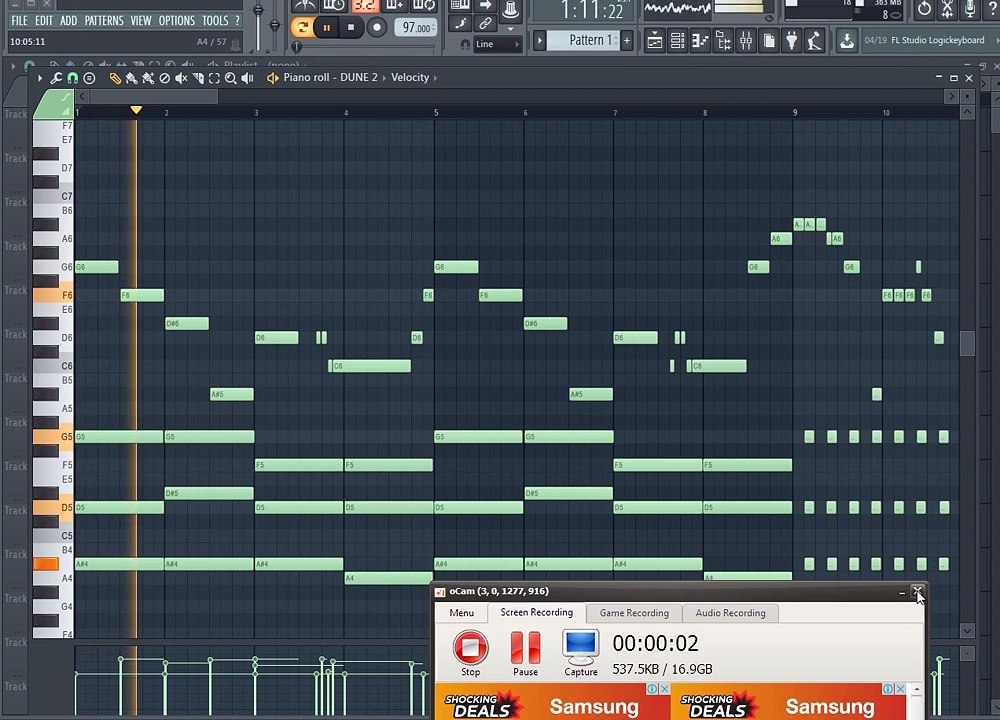Image resolution: width=1000 pixels, height=720 pixels.
Task: Open pattern options arrow left of Pattern 1
Action: [x=540, y=41]
